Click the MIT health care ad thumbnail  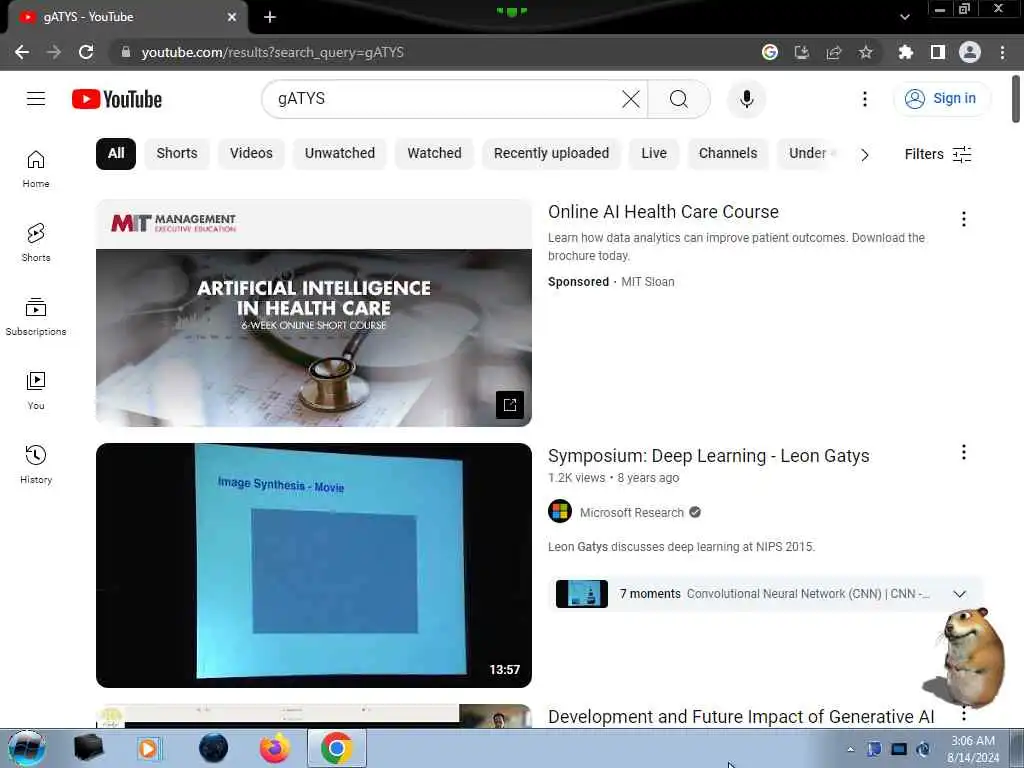[x=313, y=313]
